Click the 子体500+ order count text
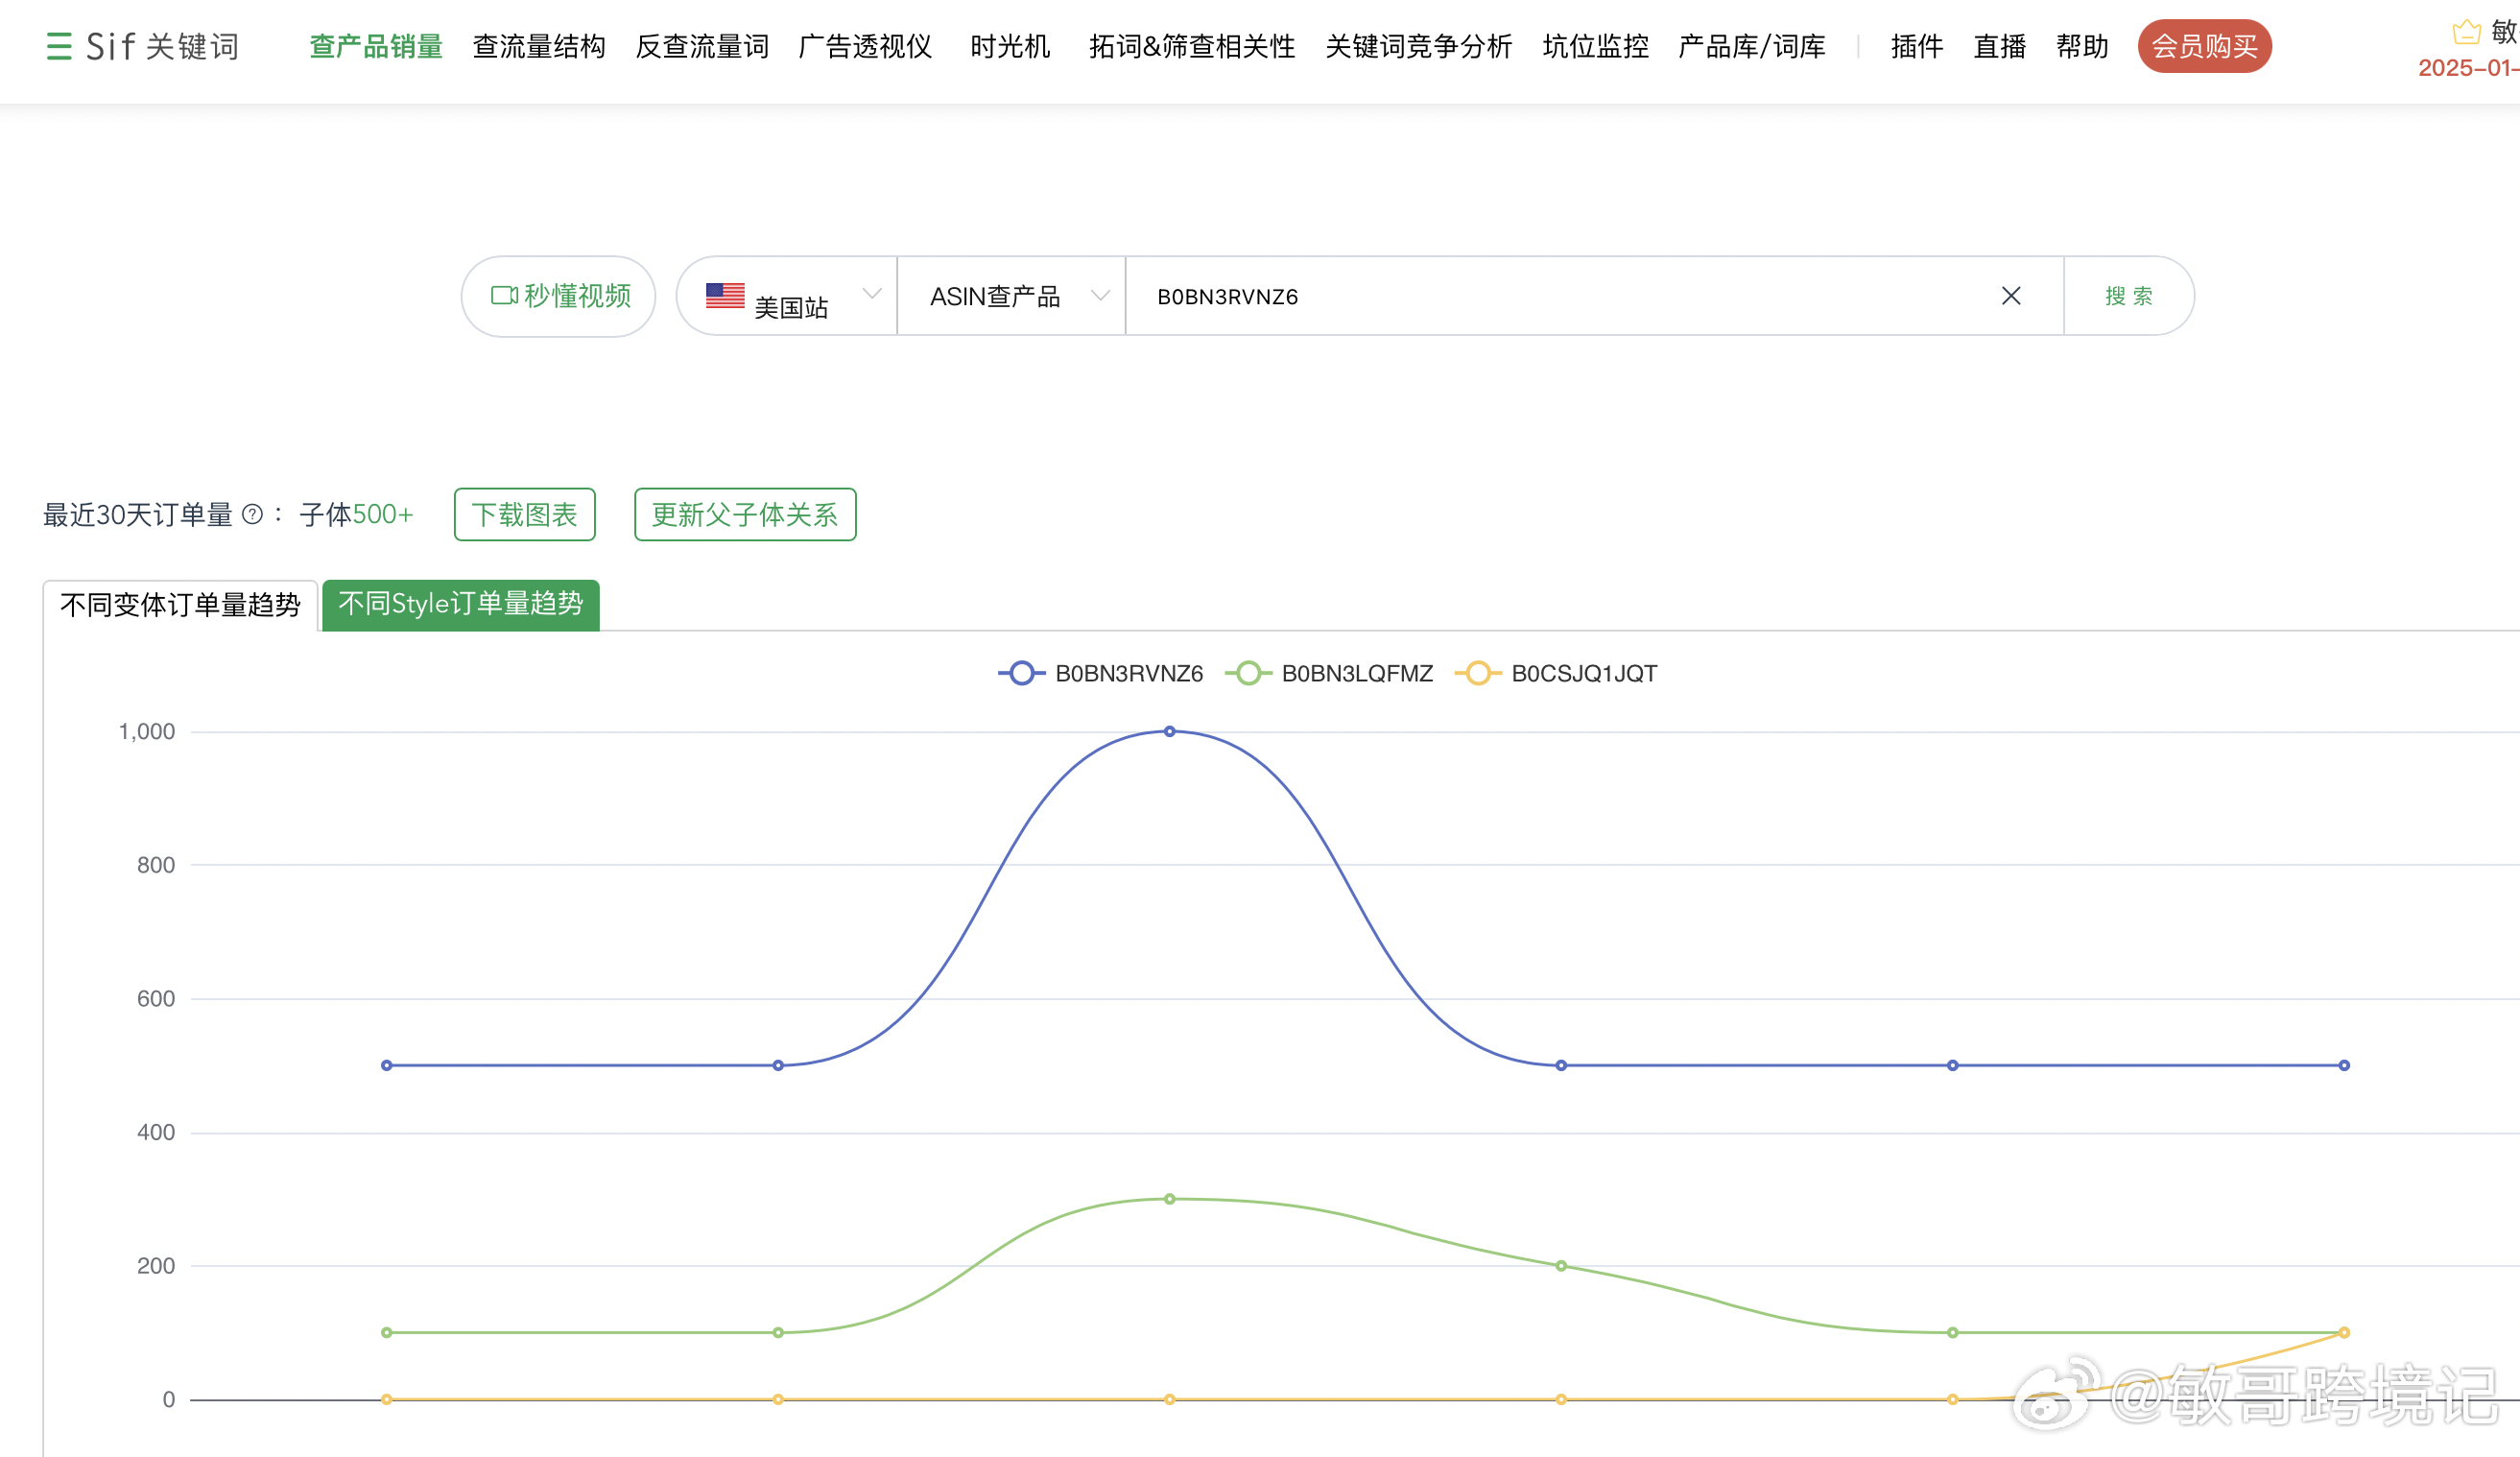 (356, 514)
